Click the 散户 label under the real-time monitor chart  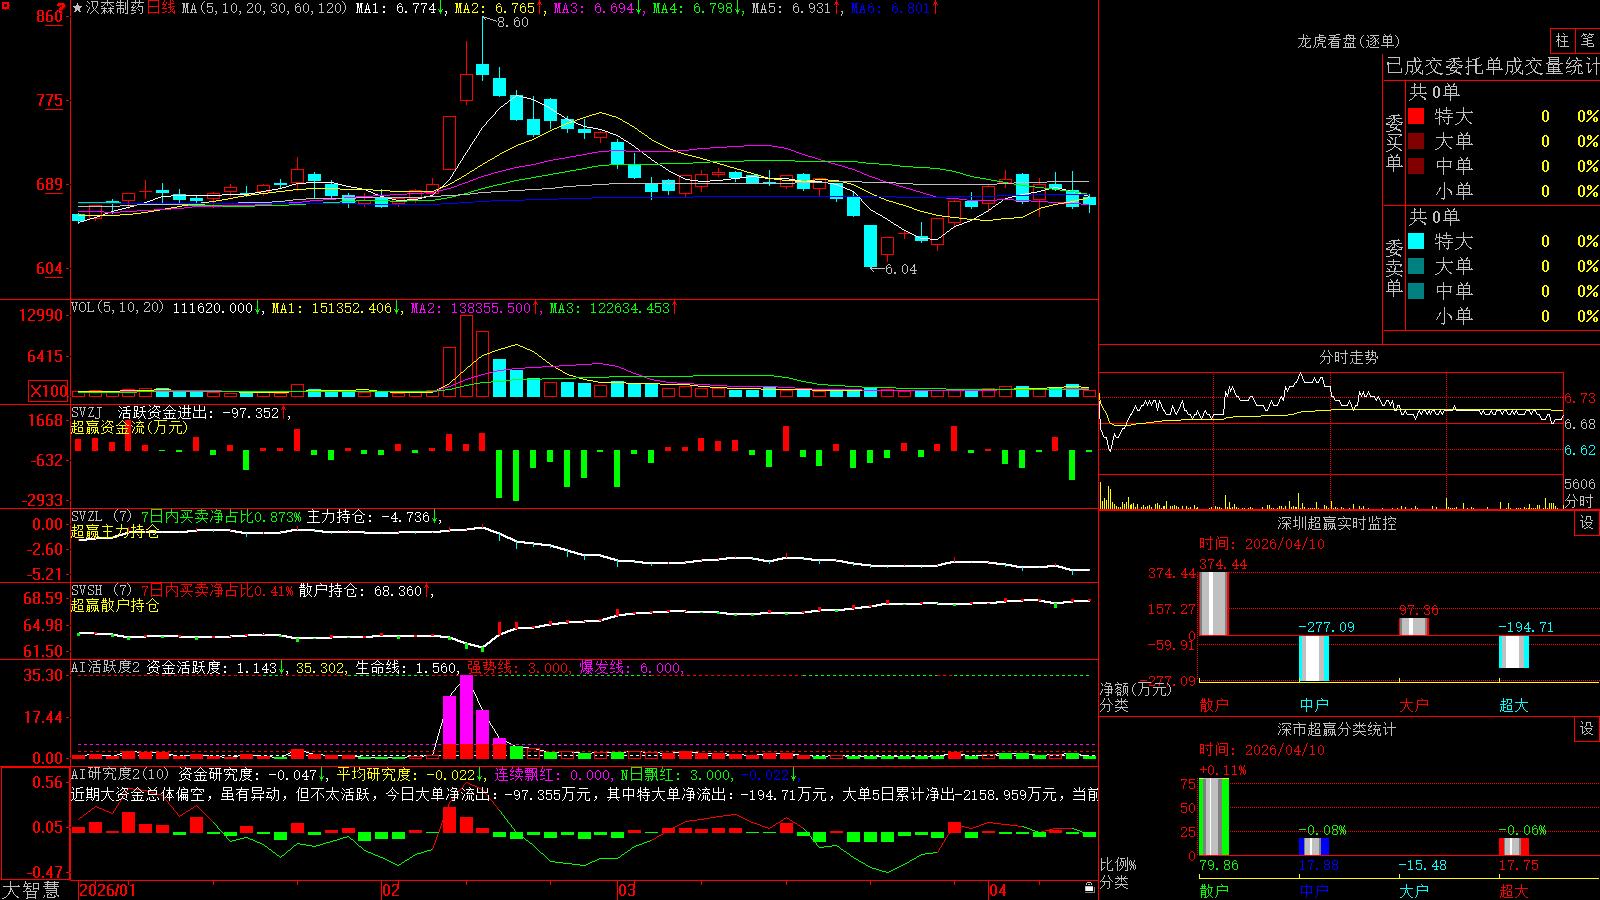[1214, 705]
